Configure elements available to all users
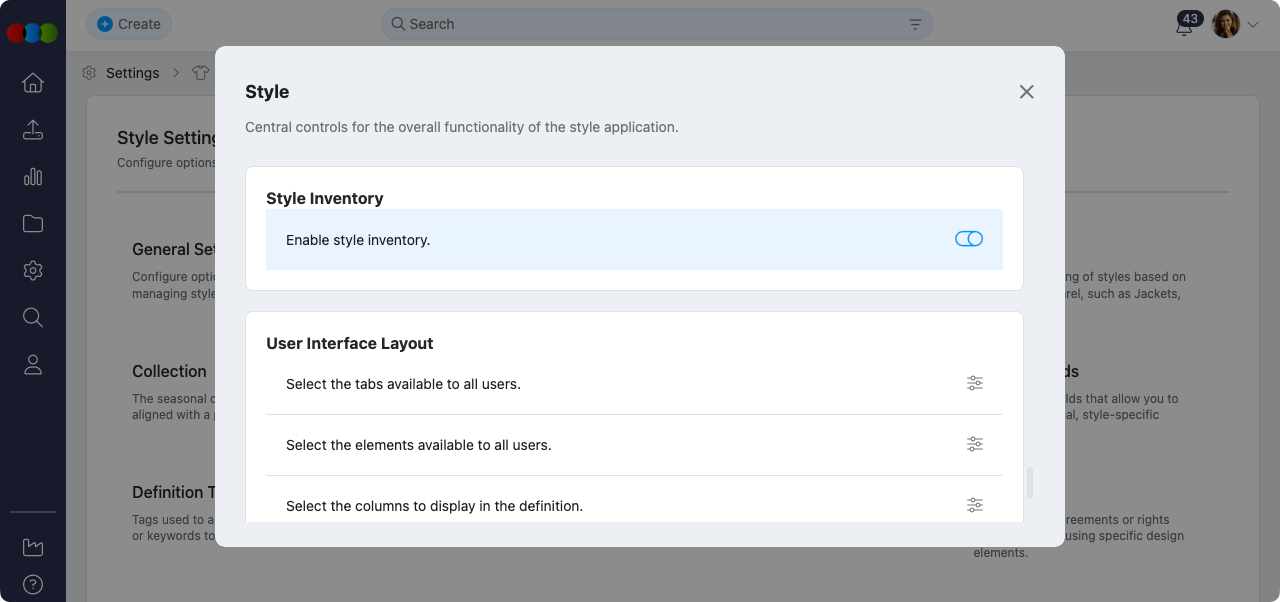This screenshot has width=1280, height=602. [975, 444]
